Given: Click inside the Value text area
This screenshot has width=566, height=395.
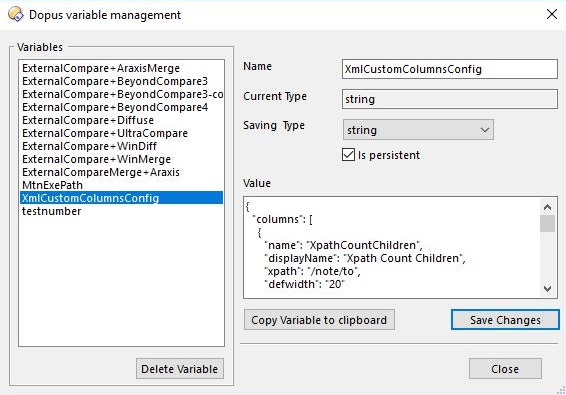Looking at the screenshot, I should pos(392,248).
